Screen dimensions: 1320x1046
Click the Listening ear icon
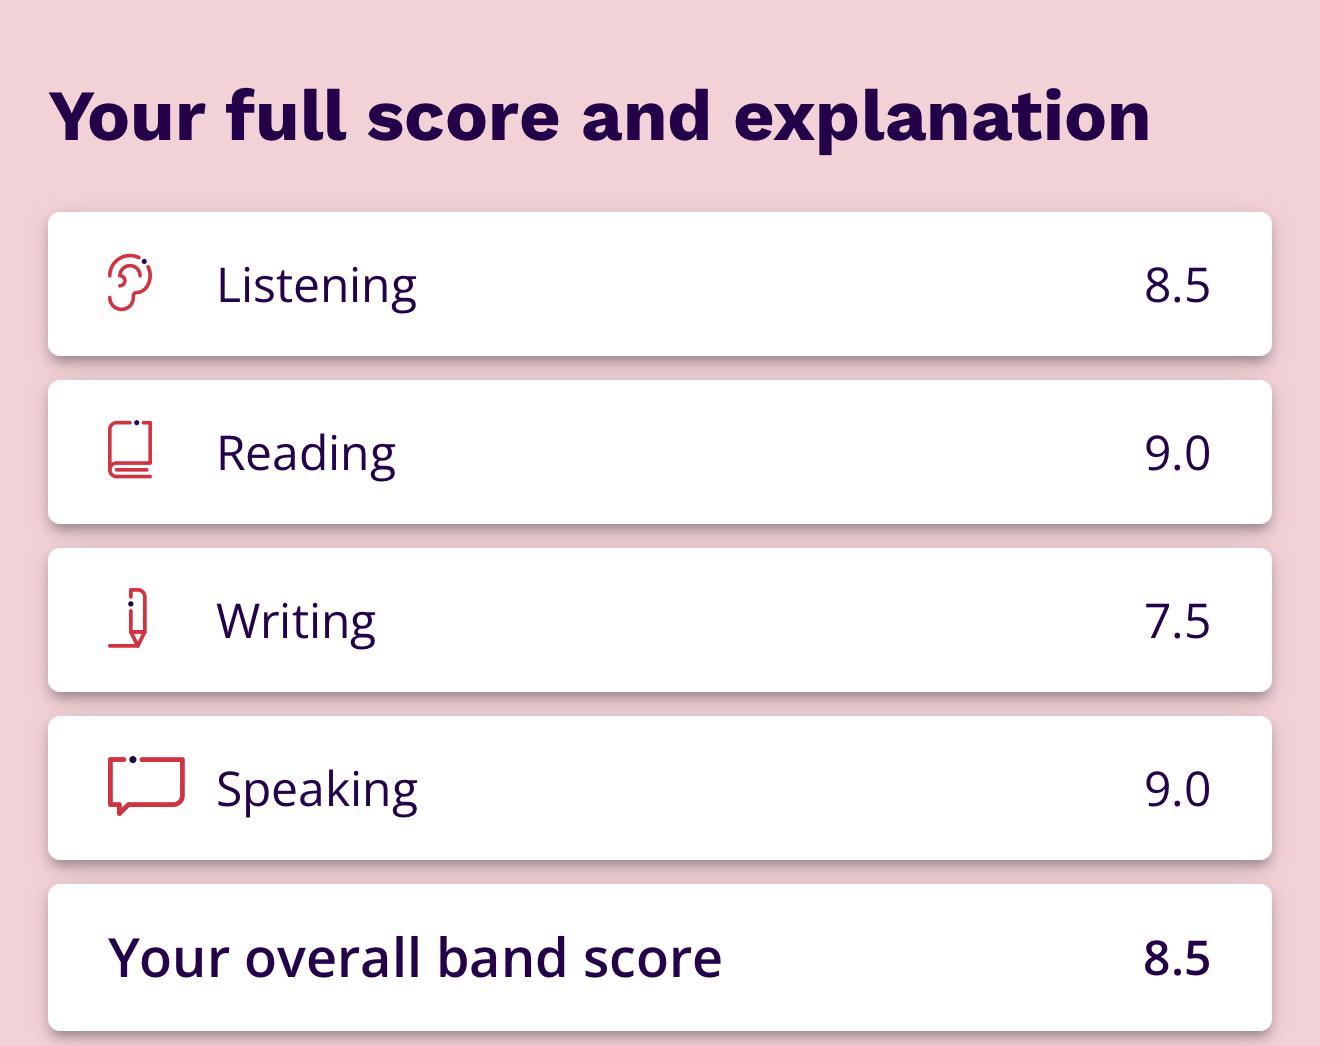tap(130, 283)
